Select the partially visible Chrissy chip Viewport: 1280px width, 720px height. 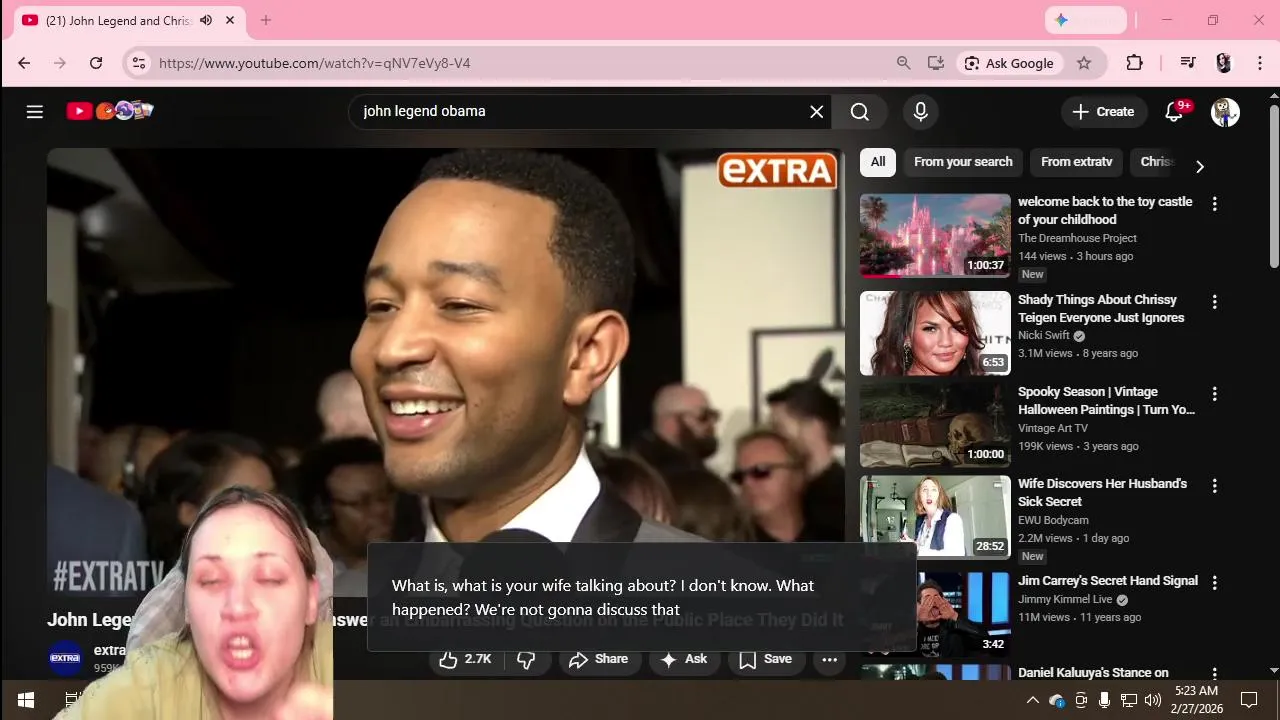point(1157,162)
